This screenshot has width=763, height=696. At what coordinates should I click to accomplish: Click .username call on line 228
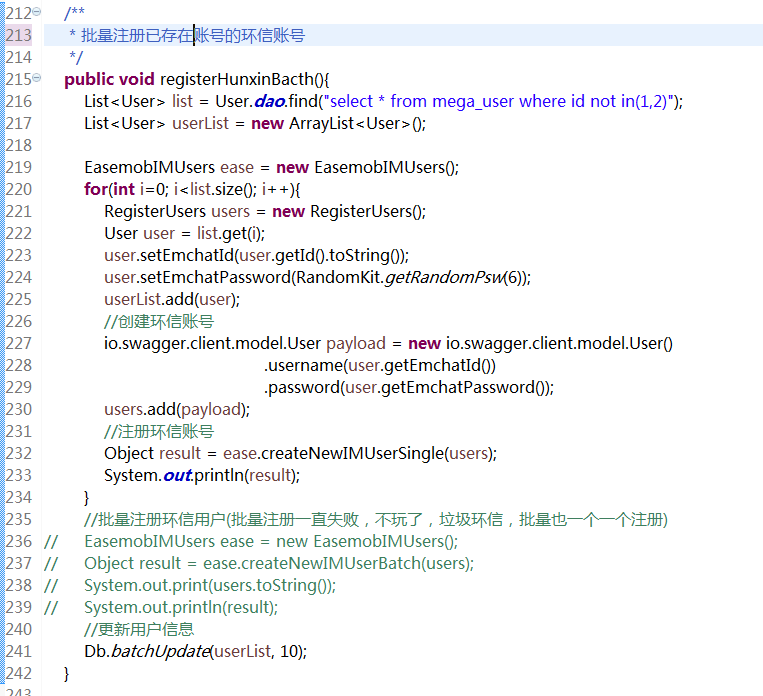pos(304,366)
